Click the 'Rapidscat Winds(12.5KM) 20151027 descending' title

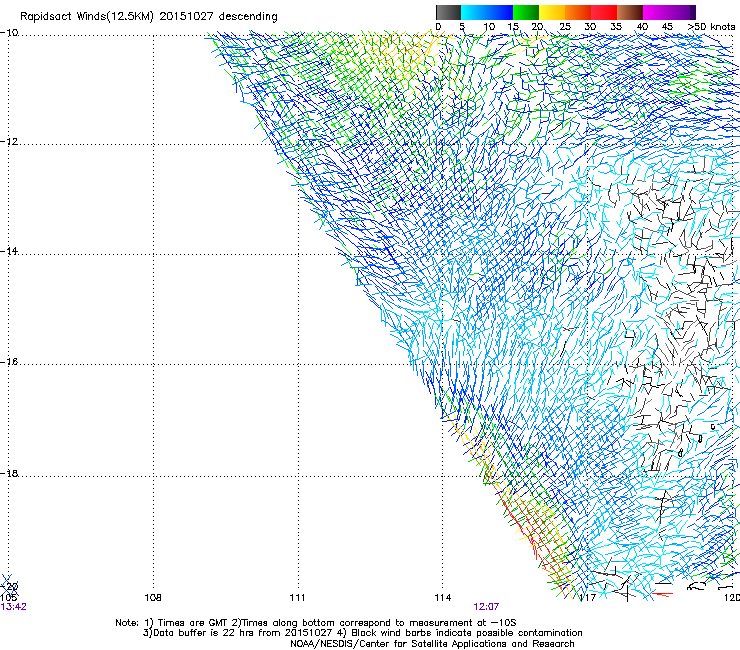click(x=149, y=17)
